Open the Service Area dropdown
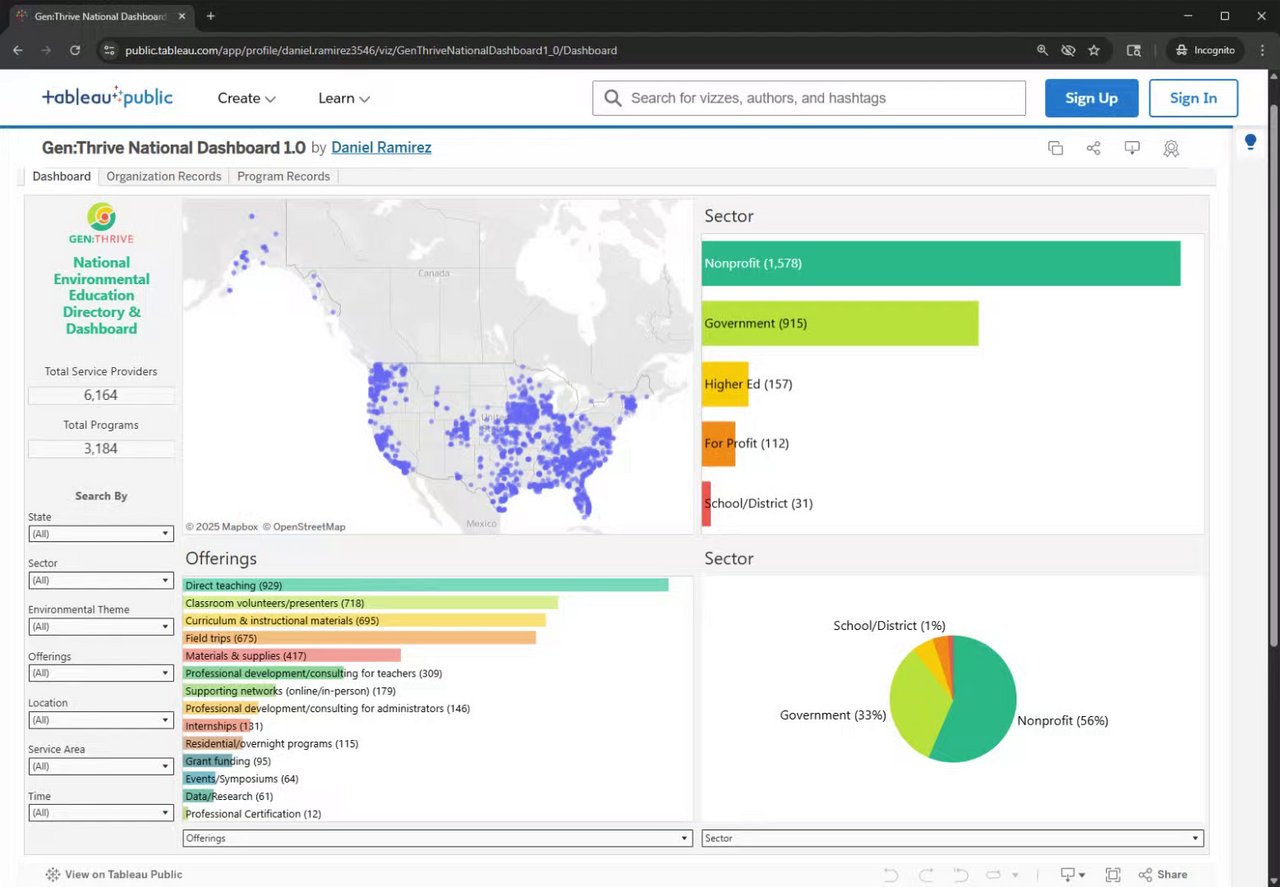Screen dimensions: 1280x887 coord(101,766)
